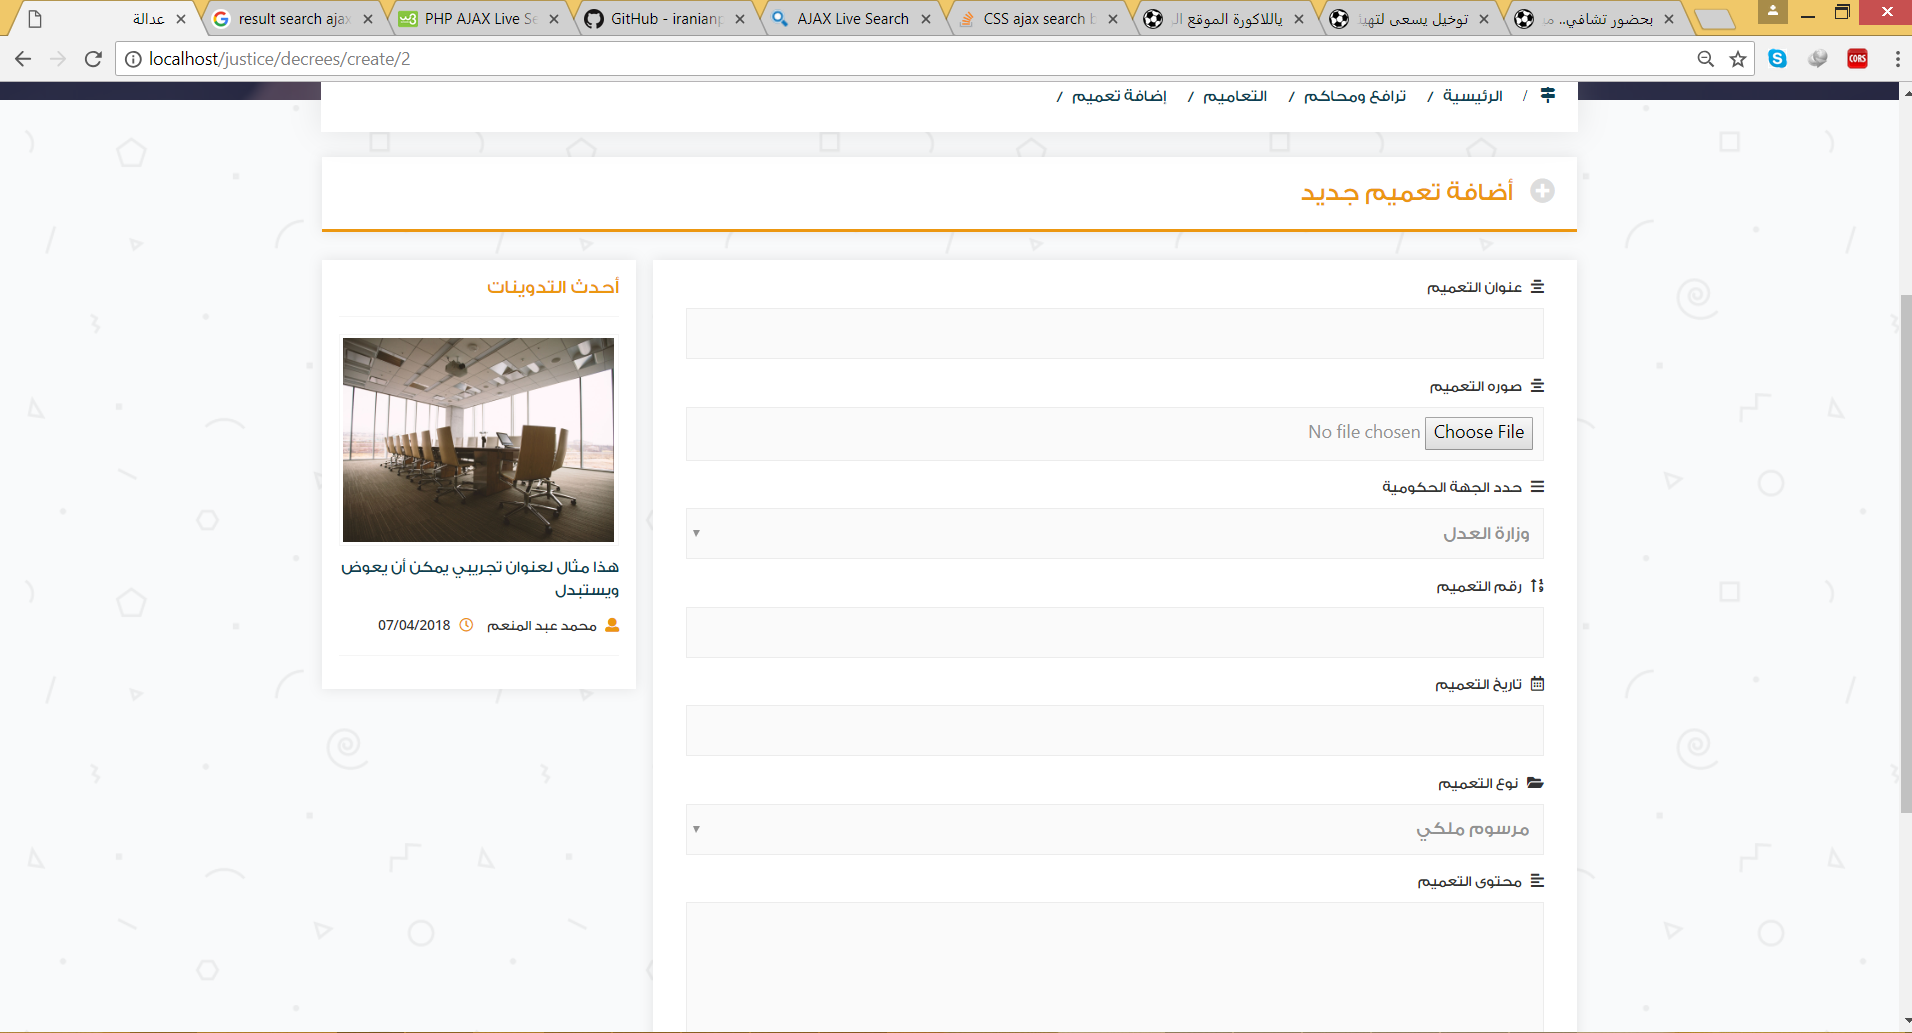This screenshot has height=1033, width=1912.
Task: Click the browser reload page icon
Action: [93, 59]
